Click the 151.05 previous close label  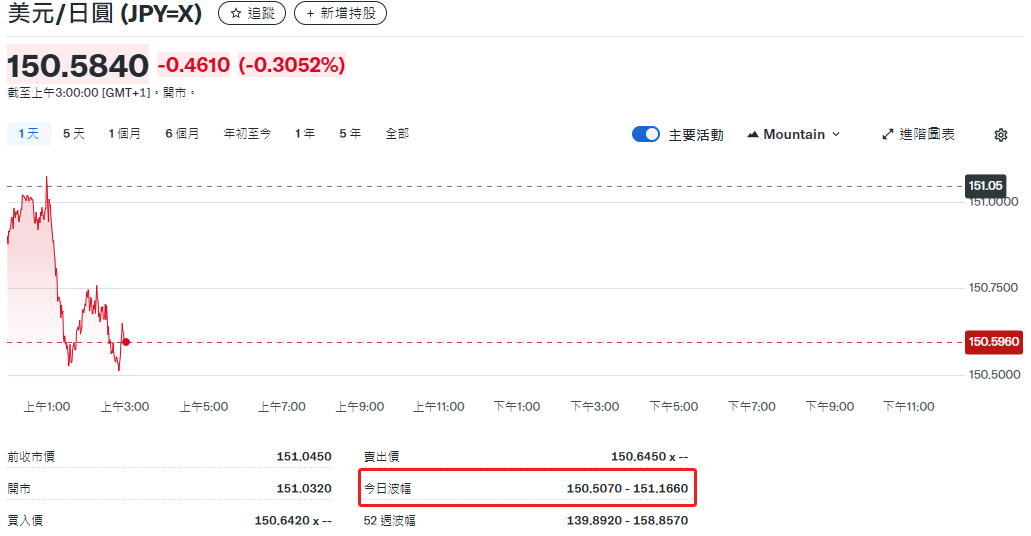point(985,186)
